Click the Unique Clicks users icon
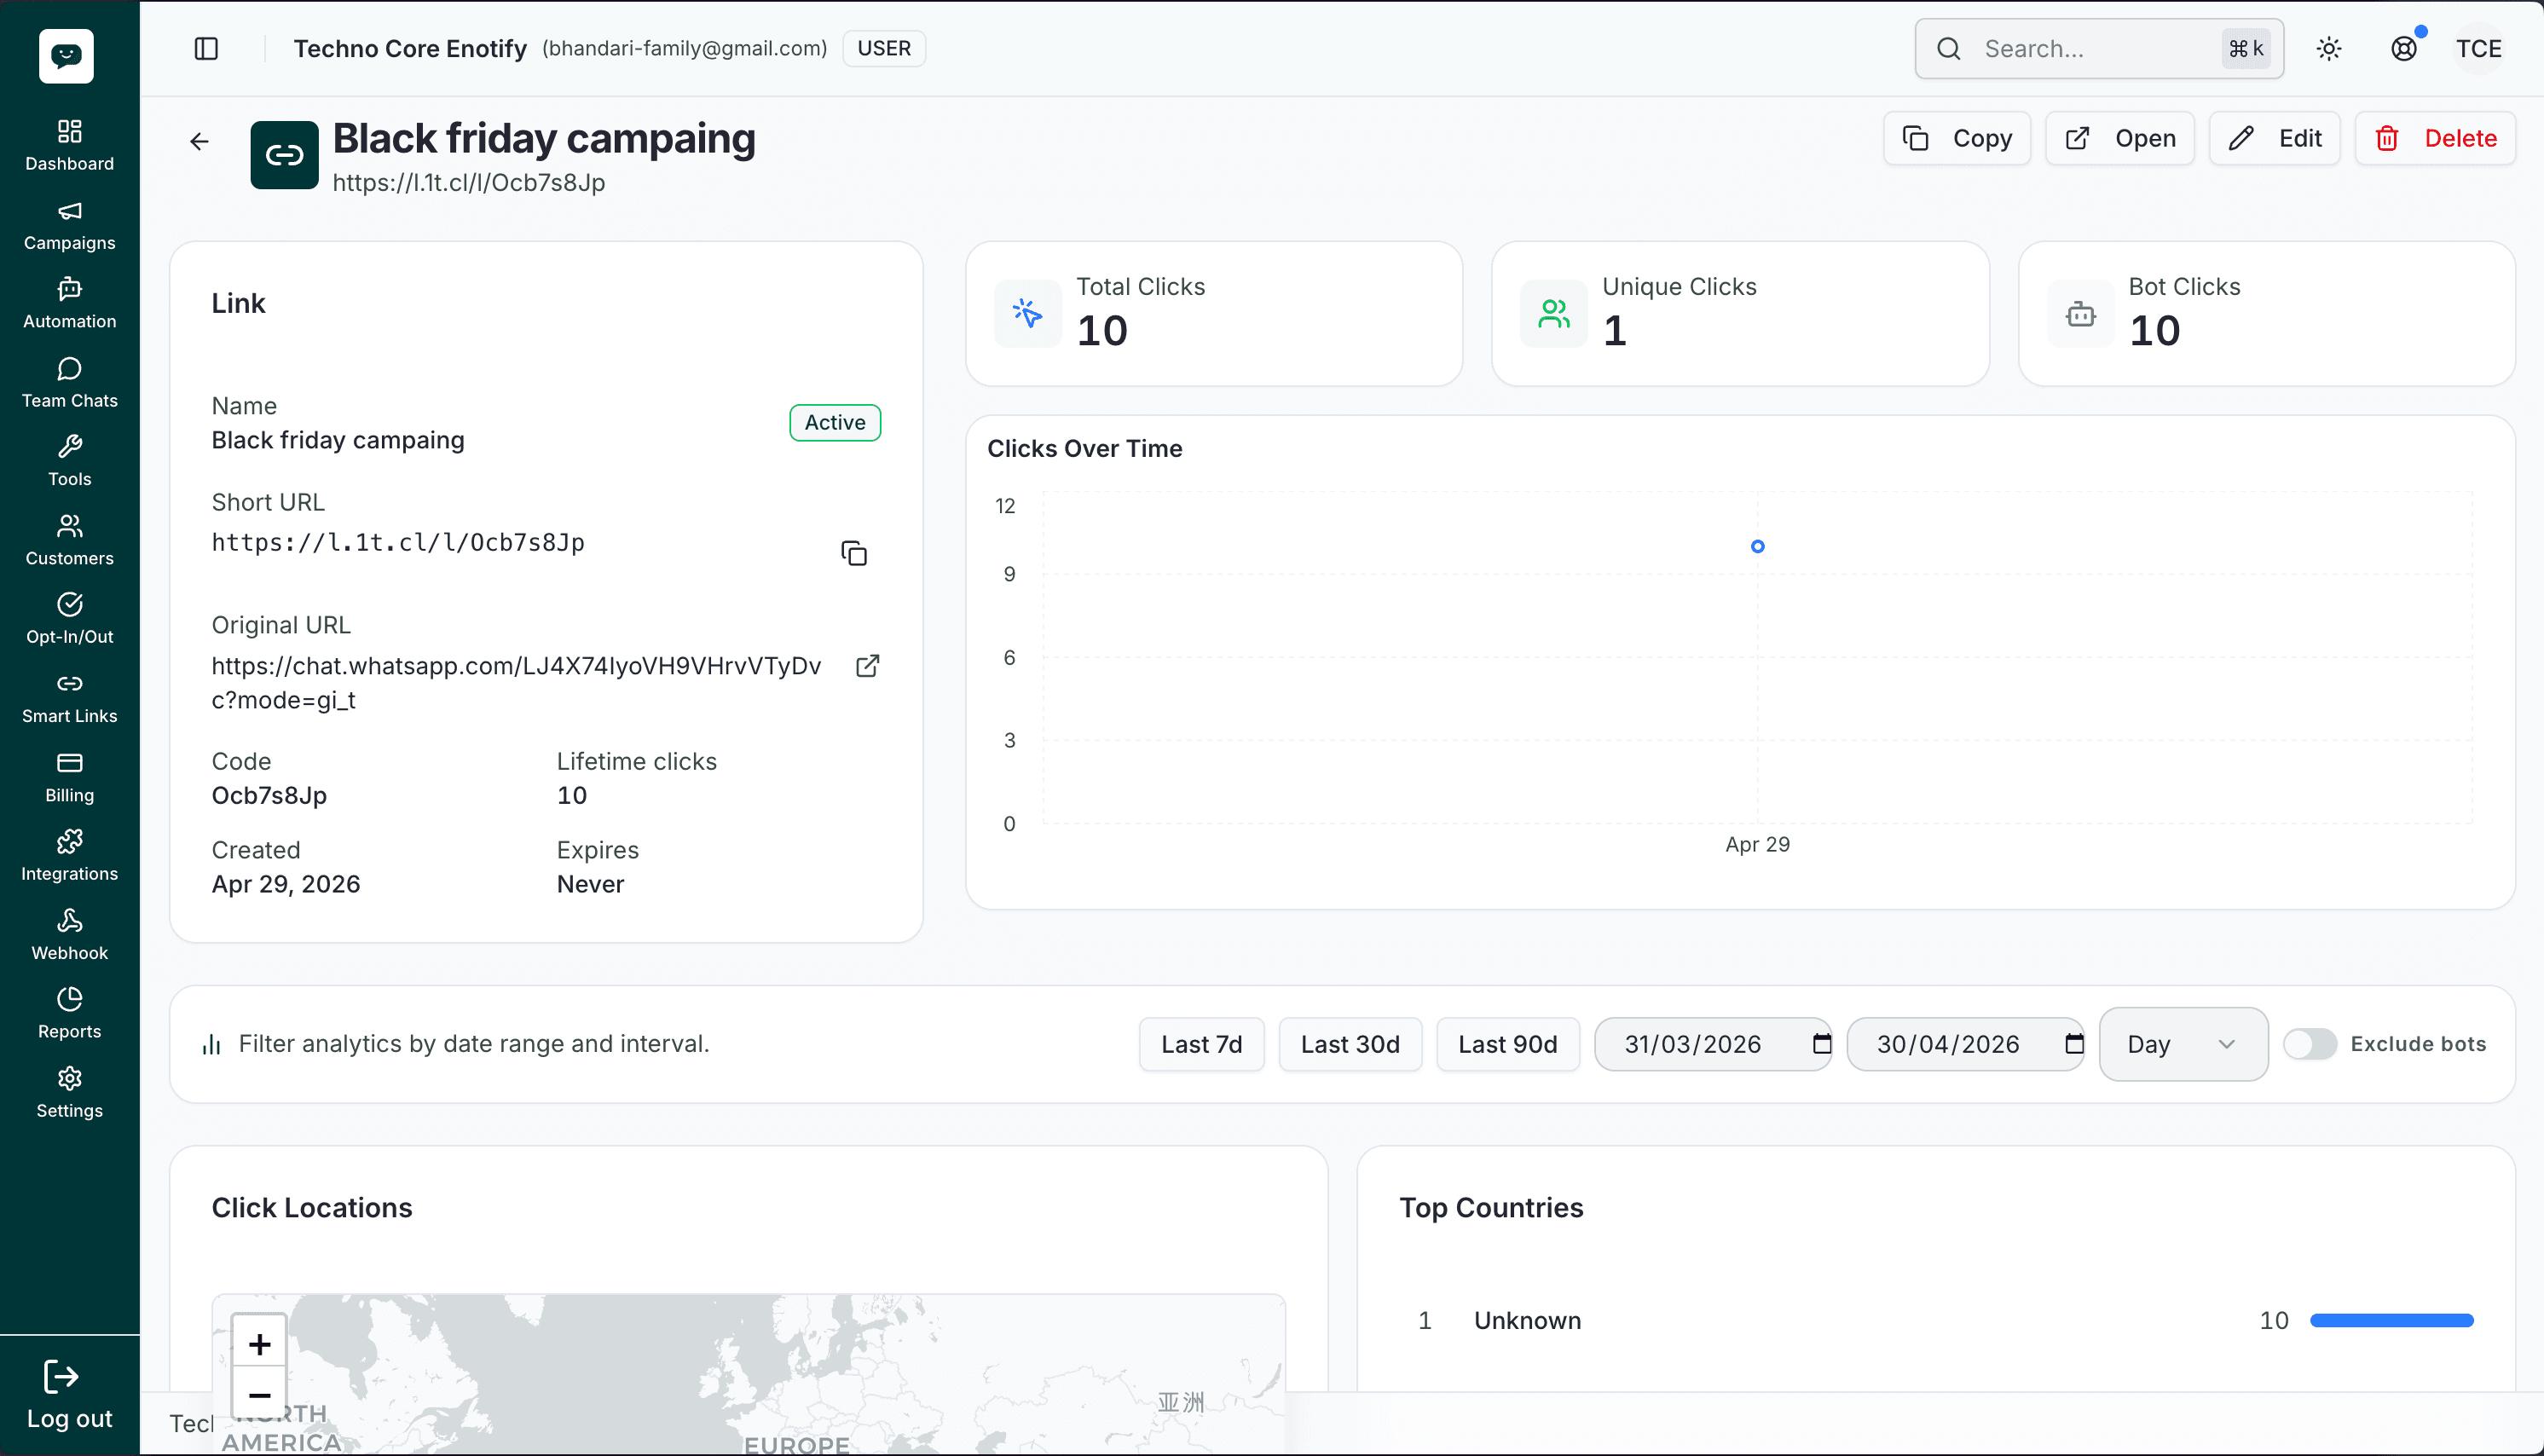 pyautogui.click(x=1554, y=314)
